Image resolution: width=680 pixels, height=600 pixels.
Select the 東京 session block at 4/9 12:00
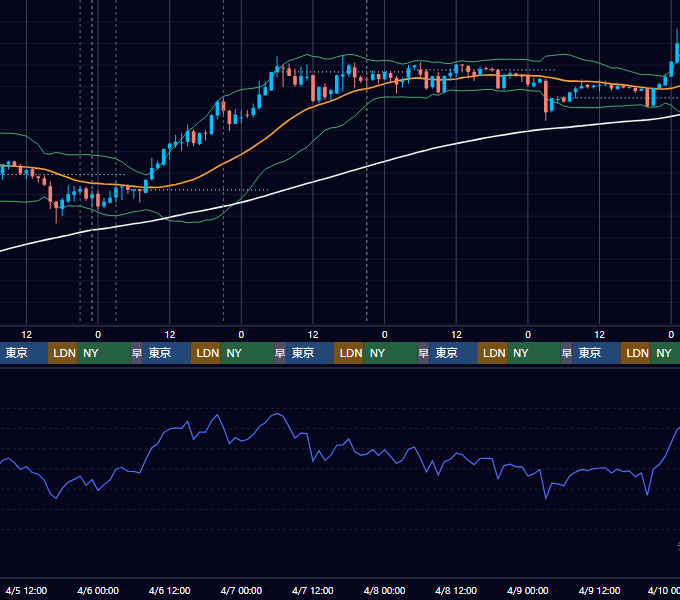pyautogui.click(x=596, y=353)
